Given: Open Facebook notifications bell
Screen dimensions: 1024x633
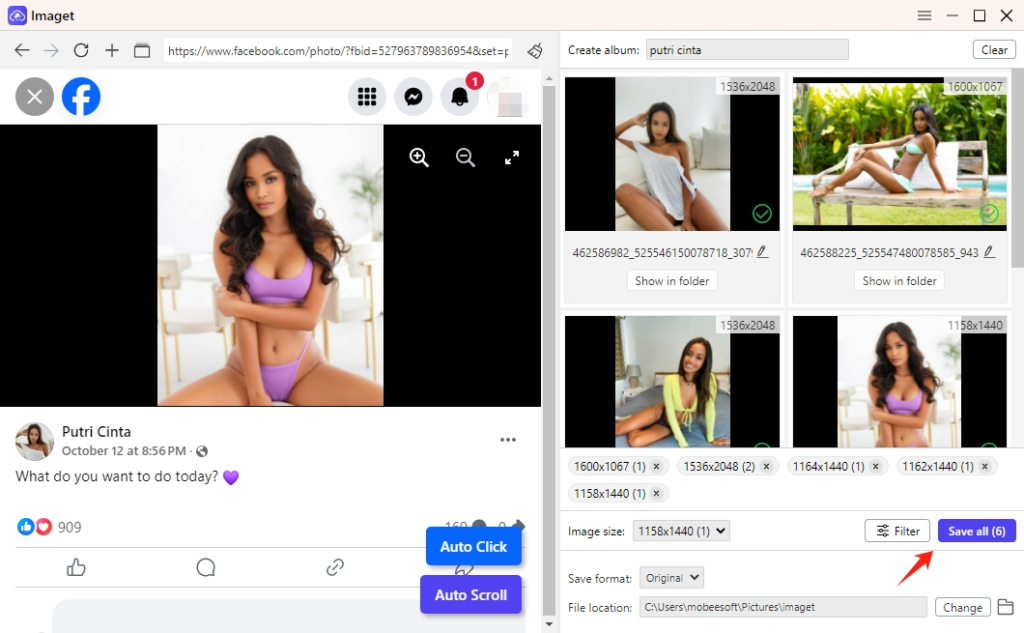Looking at the screenshot, I should pos(459,96).
